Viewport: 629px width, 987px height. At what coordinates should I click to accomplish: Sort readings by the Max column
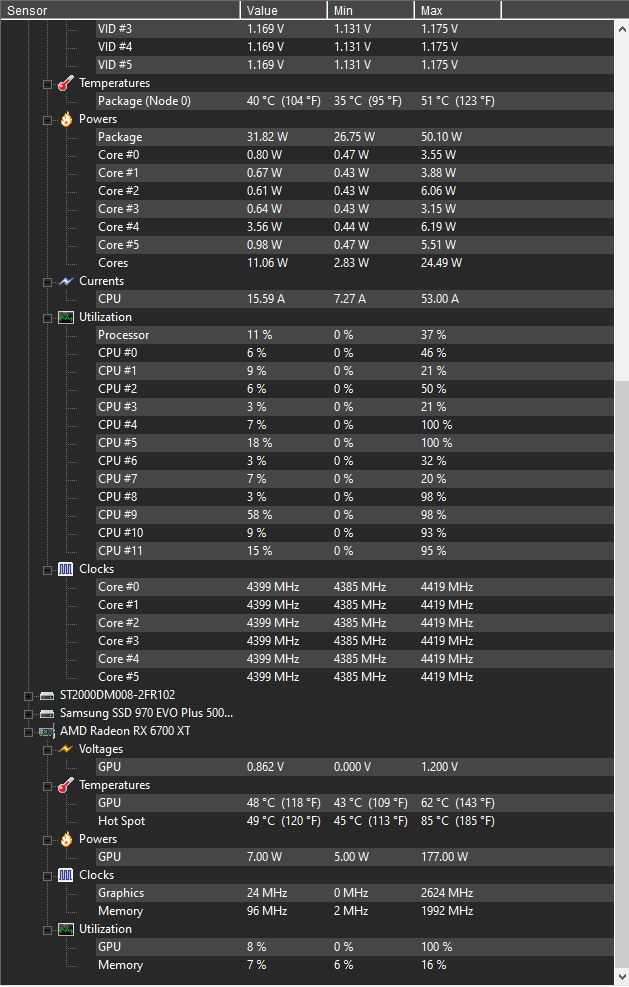click(457, 9)
